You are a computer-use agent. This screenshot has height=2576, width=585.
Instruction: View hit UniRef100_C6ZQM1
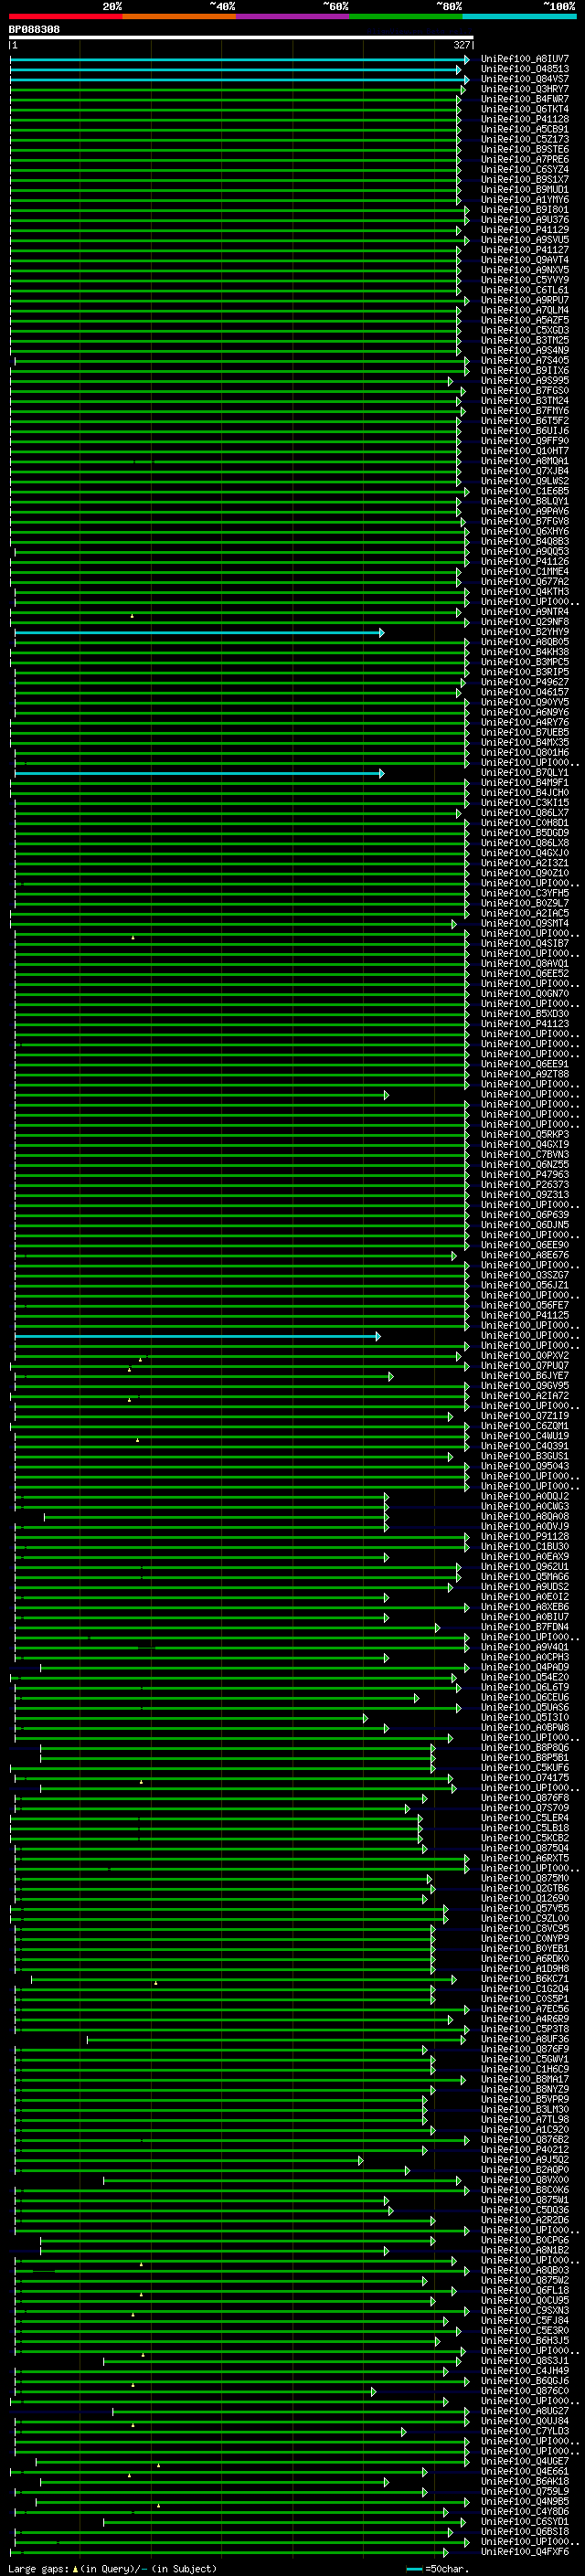(525, 1426)
